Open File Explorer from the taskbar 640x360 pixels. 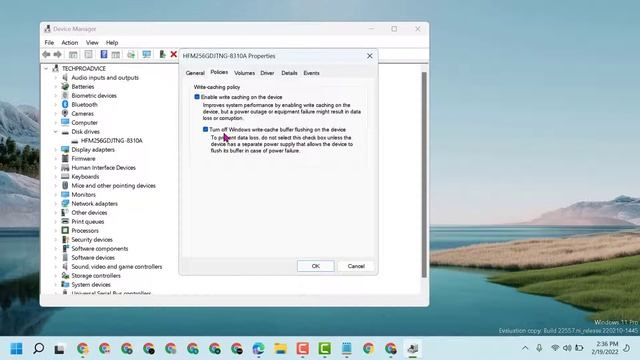coord(280,349)
